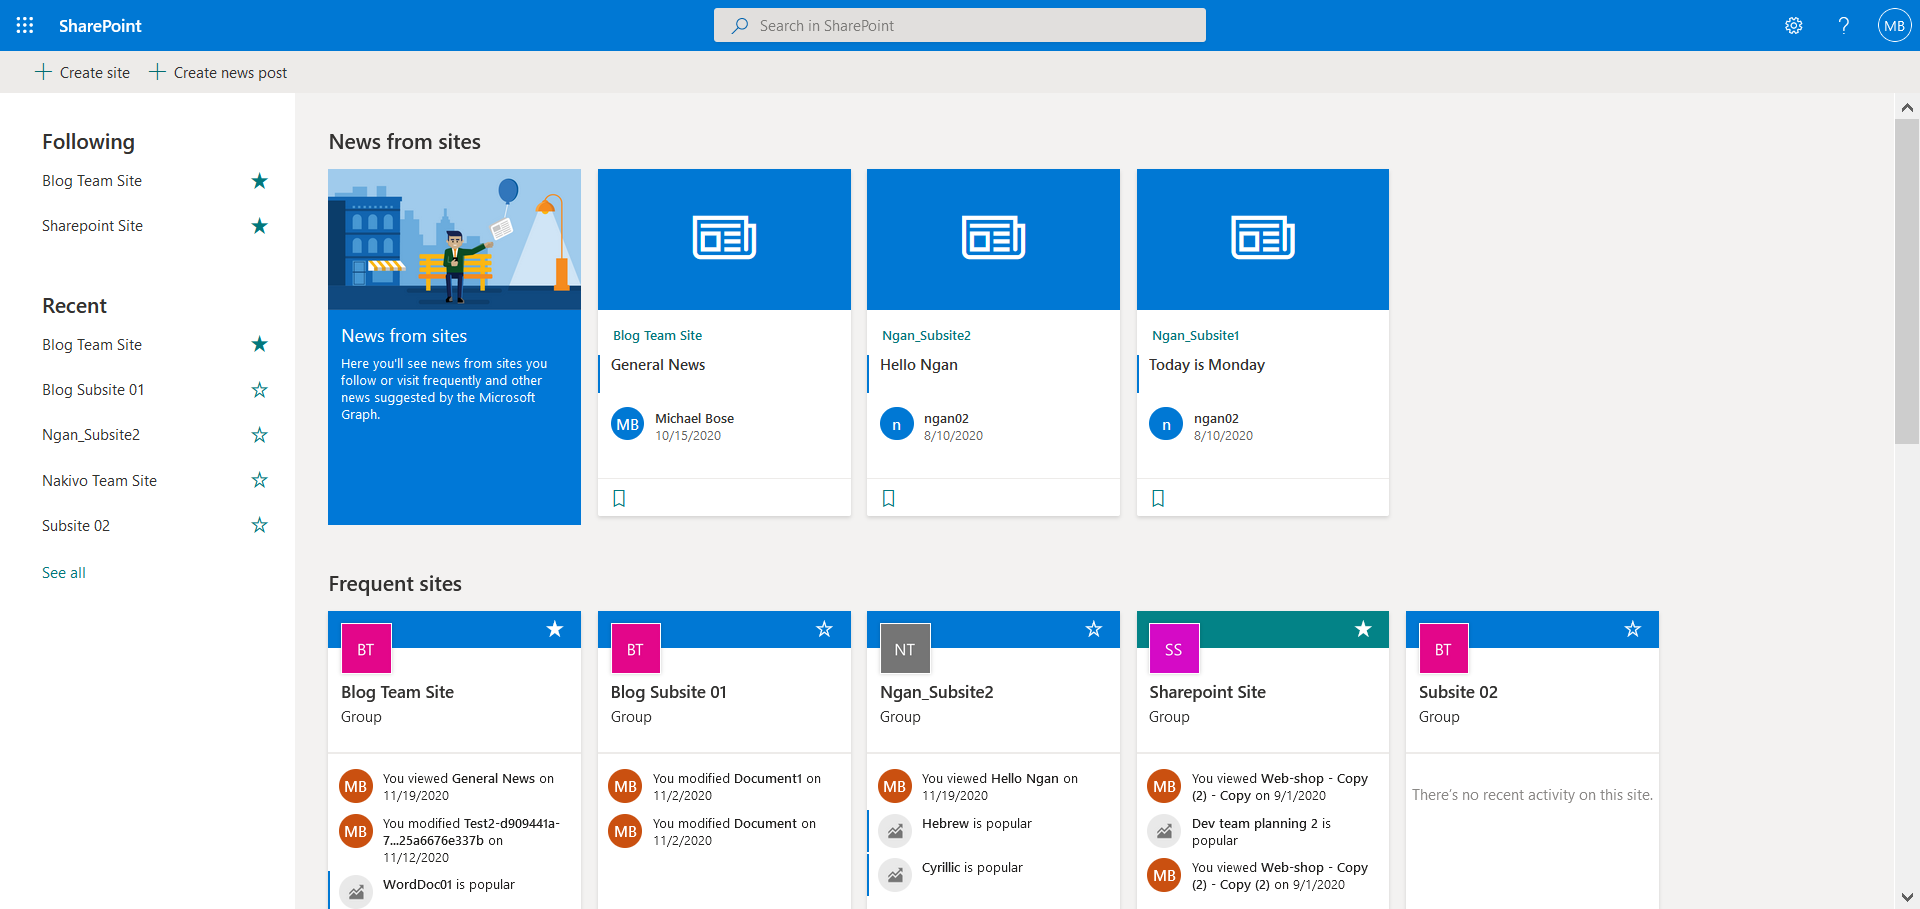Click ngan02 avatar on Today is Monday card
This screenshot has height=909, width=1920.
tap(1166, 424)
